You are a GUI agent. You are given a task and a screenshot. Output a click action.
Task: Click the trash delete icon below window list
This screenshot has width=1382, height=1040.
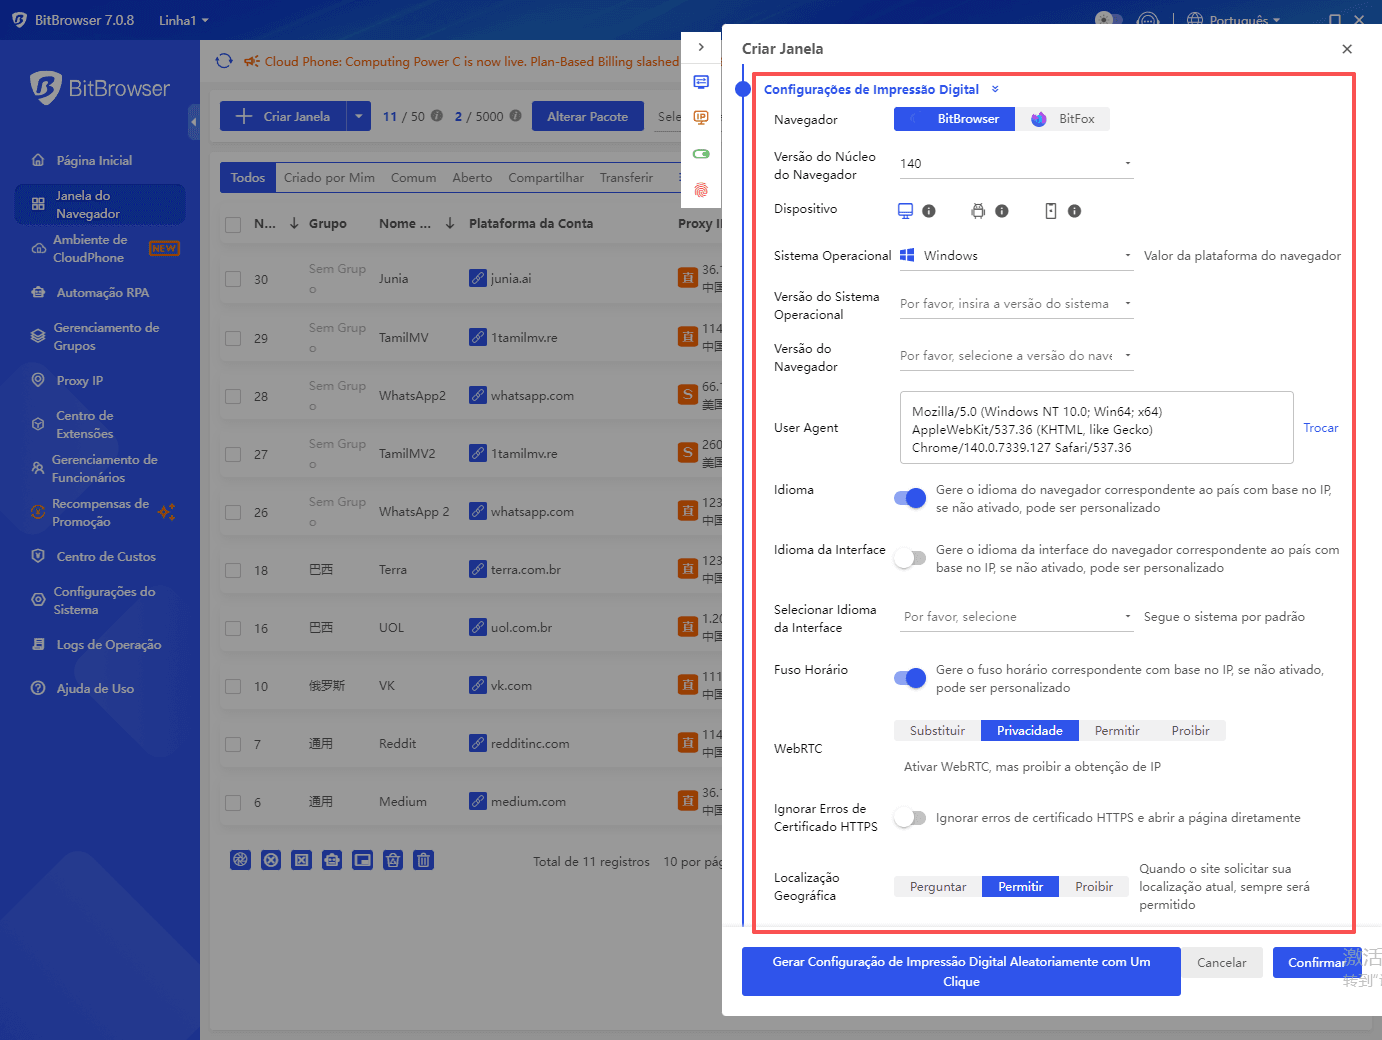423,859
